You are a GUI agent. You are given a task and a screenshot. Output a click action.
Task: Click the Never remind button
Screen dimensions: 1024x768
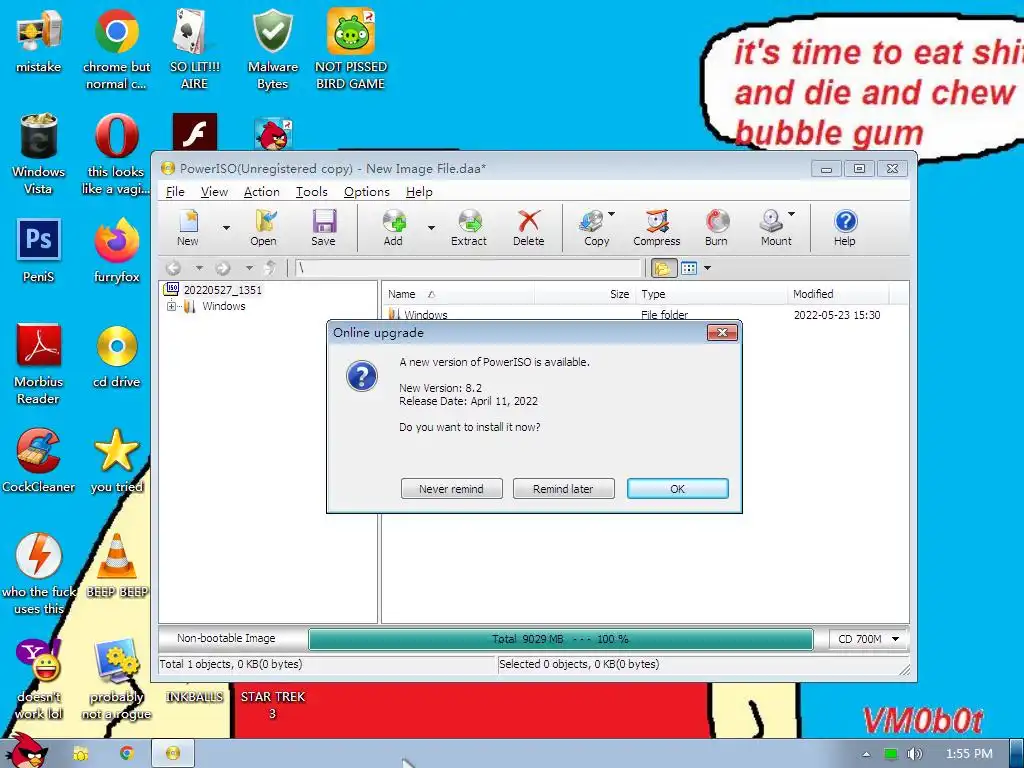tap(451, 488)
